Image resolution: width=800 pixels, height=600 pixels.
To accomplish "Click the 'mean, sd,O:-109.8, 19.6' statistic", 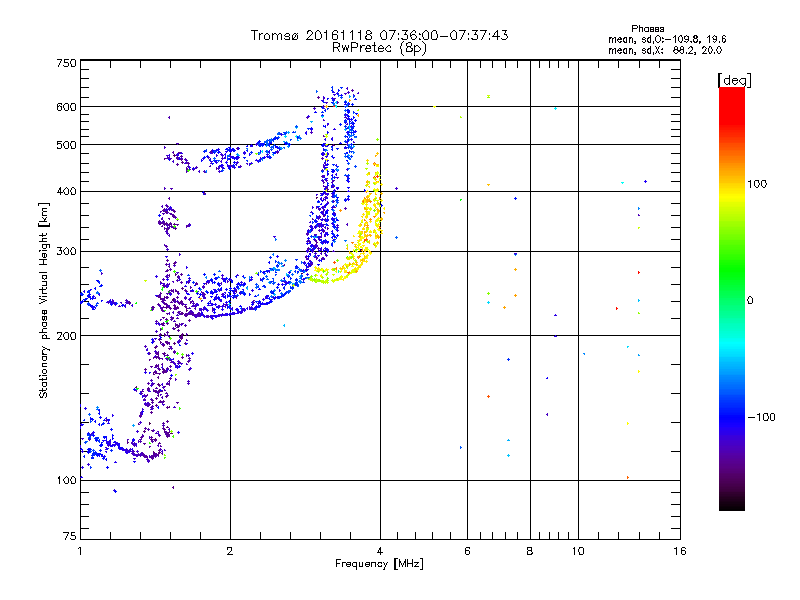I will coord(667,39).
